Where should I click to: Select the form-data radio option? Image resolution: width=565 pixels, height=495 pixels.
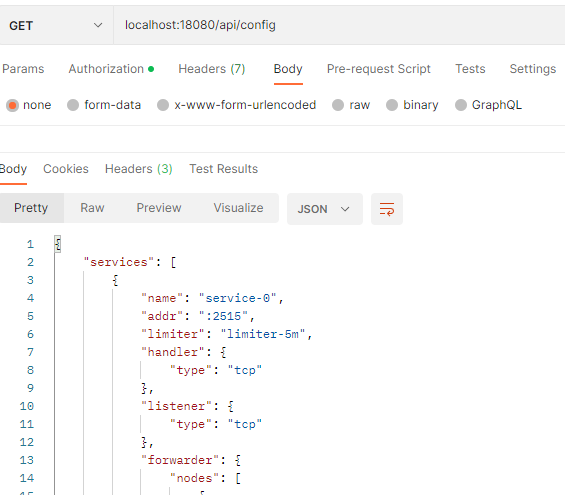[x=73, y=105]
